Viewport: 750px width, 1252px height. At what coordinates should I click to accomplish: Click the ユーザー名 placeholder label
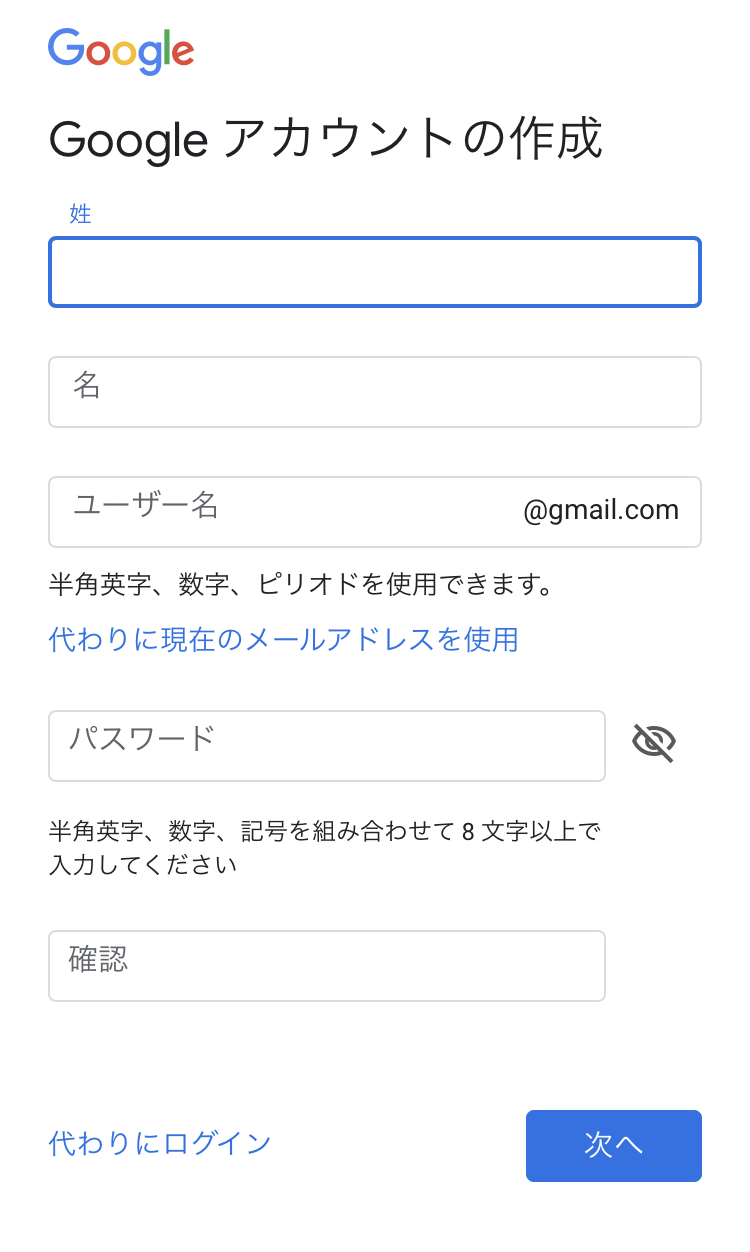[146, 505]
